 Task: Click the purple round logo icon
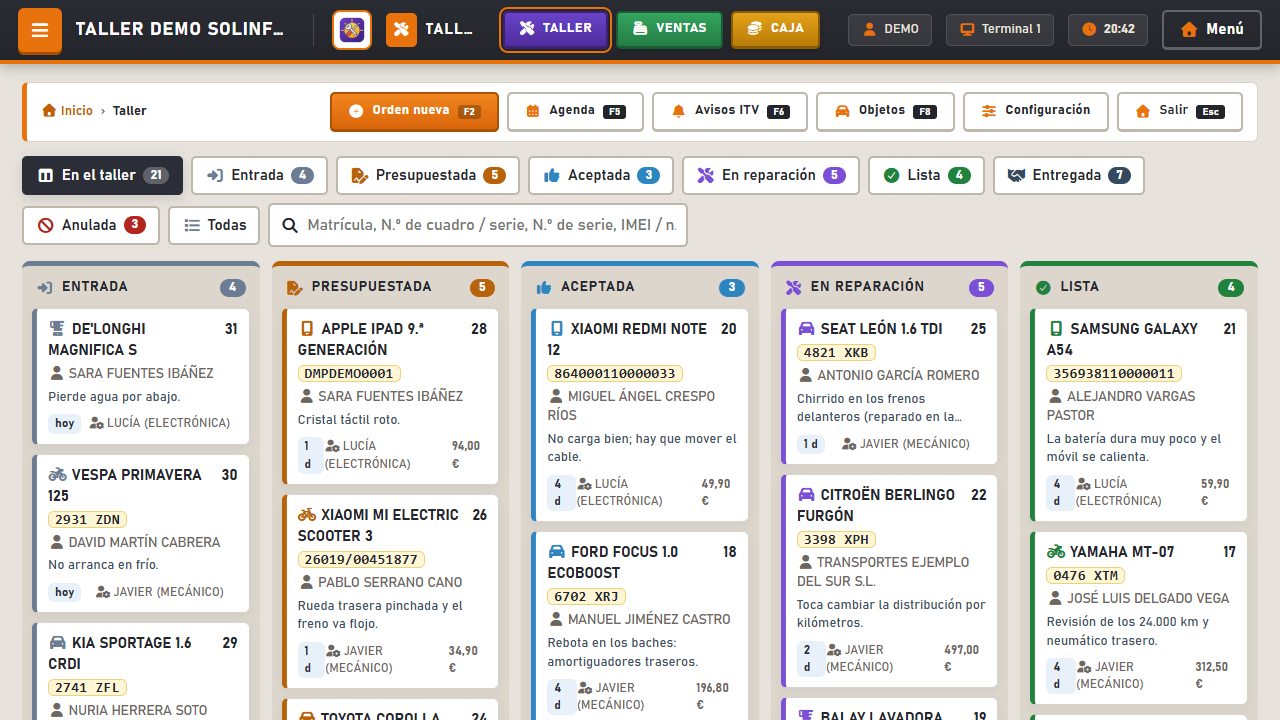352,30
